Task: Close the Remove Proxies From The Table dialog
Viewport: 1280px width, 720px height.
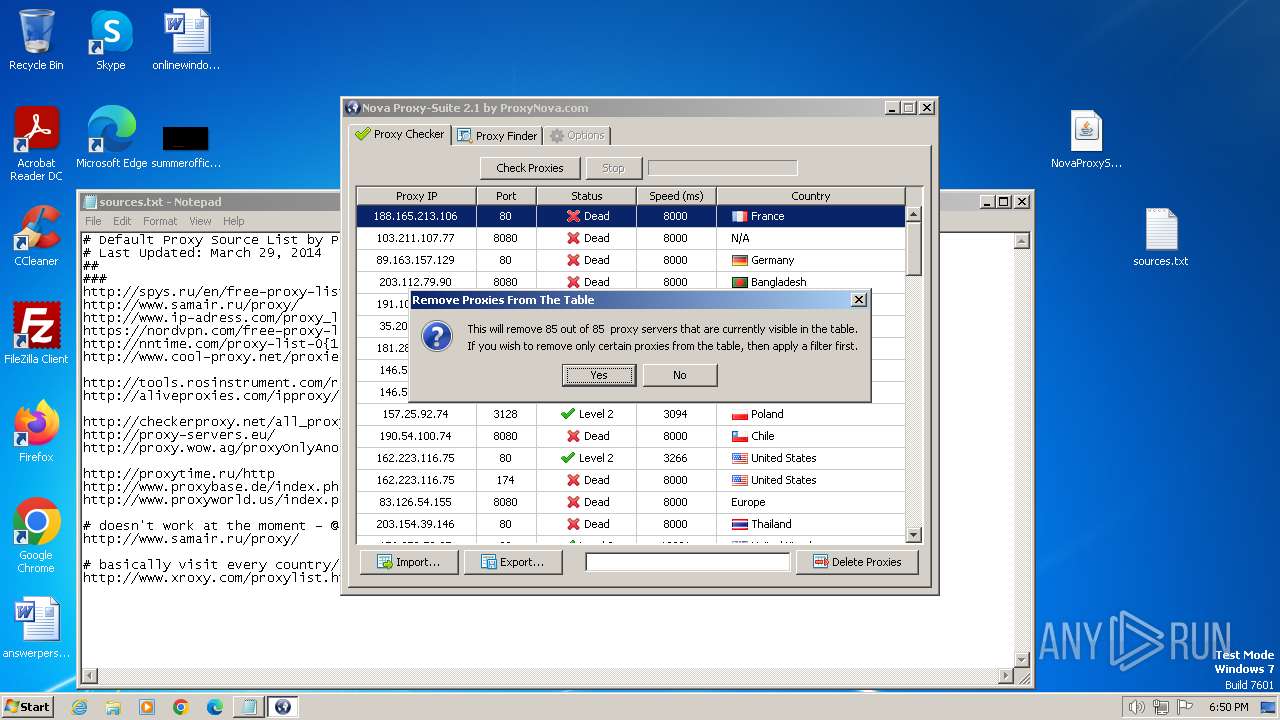Action: (x=858, y=300)
